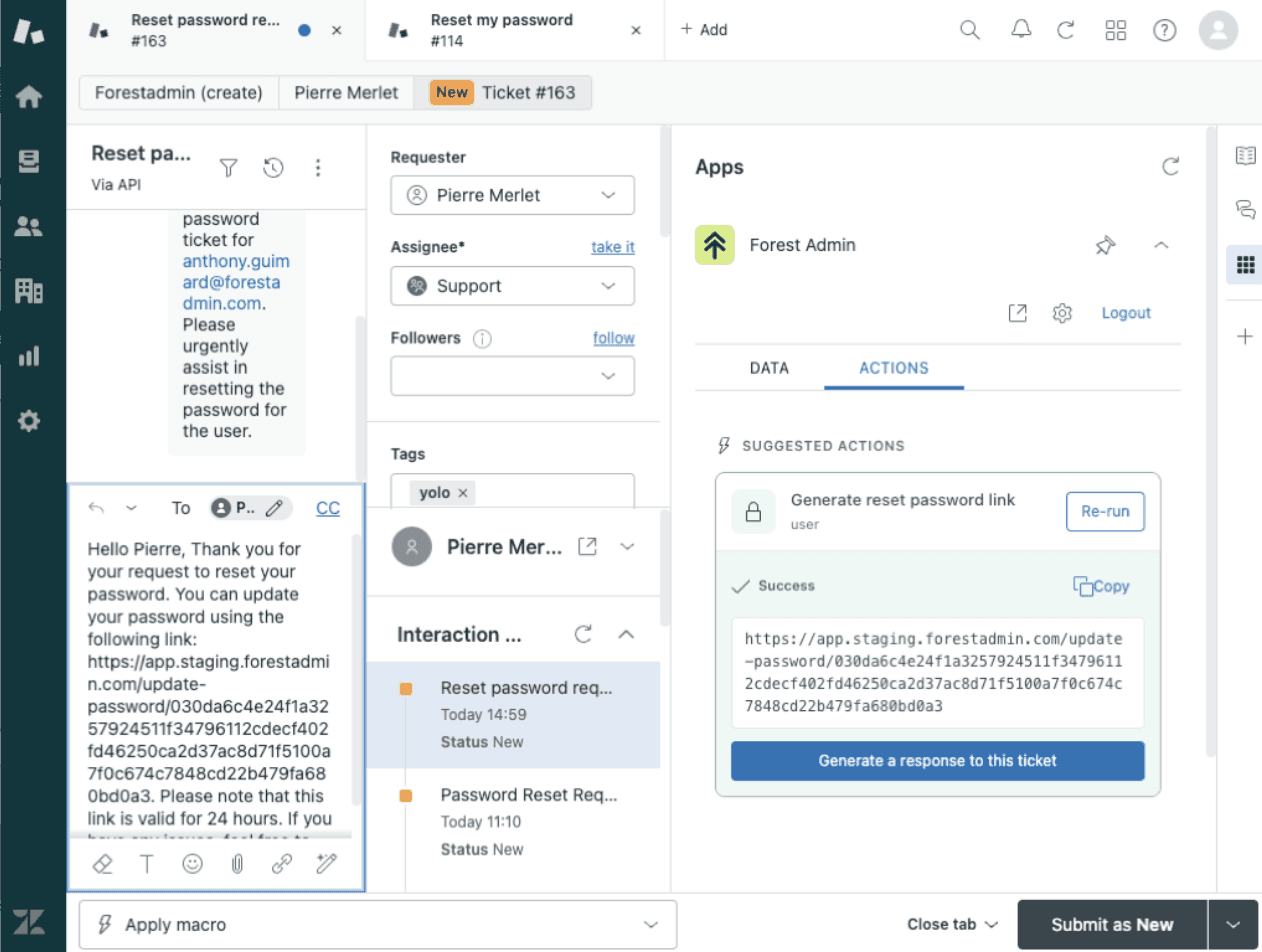Viewport: 1262px width, 952px height.
Task: Click the follow link
Action: pyautogui.click(x=614, y=338)
